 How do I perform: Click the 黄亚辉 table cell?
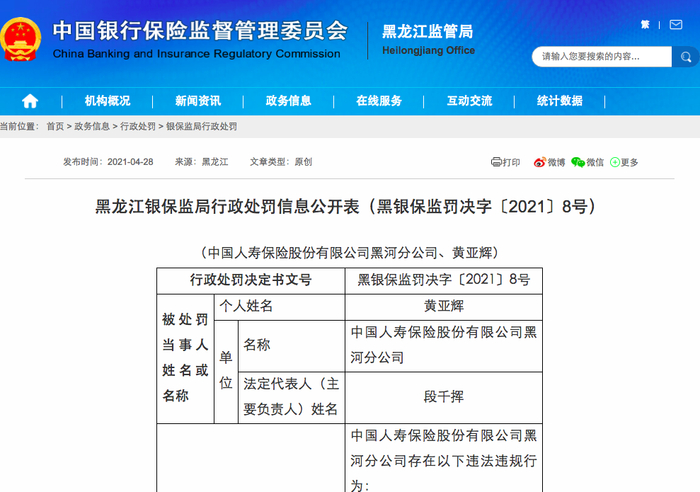coord(444,307)
